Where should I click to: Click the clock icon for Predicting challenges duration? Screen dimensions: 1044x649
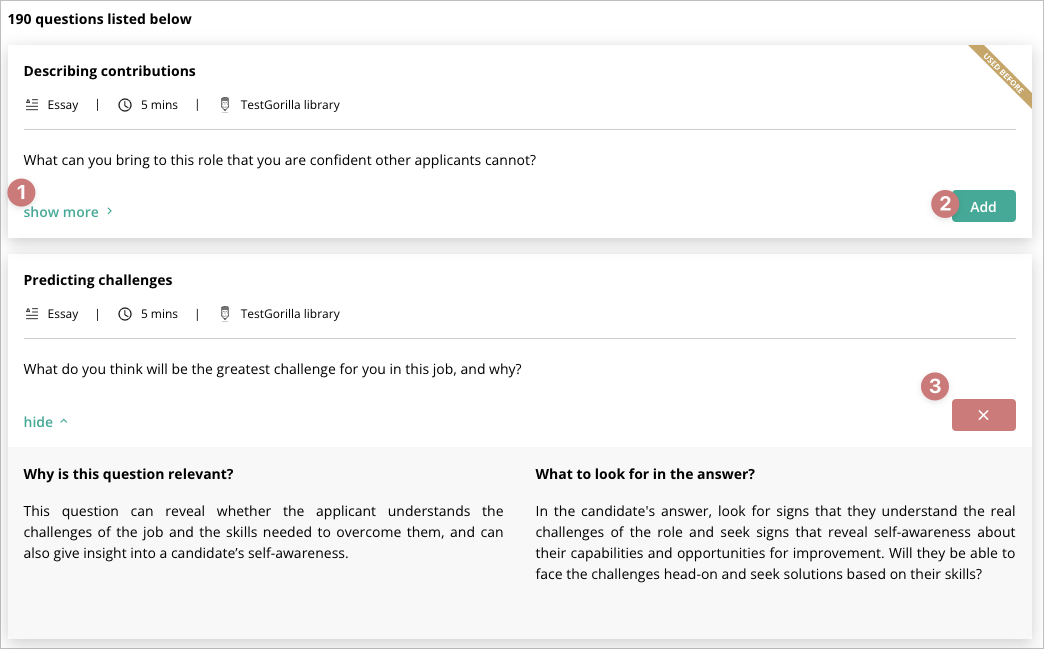[x=124, y=313]
